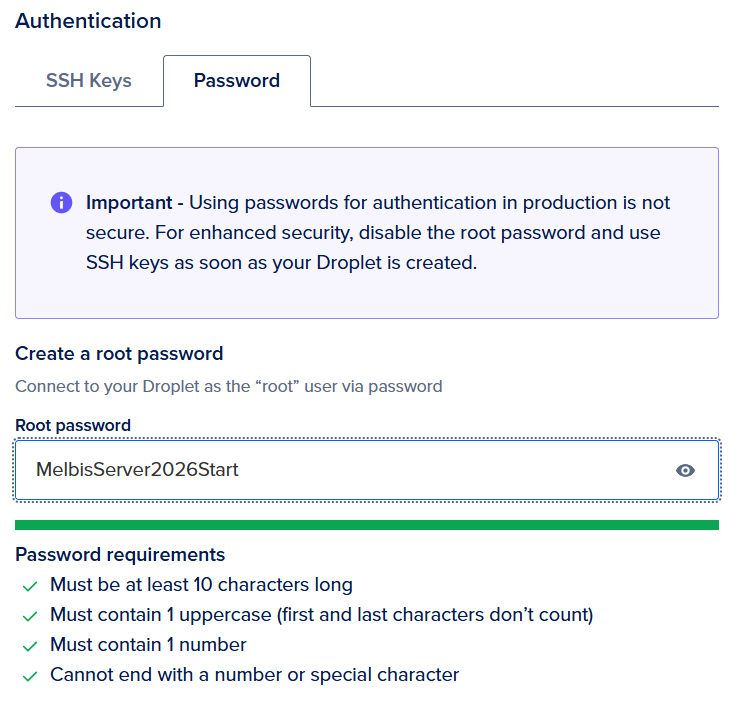Select the Password authentication tab
Image resolution: width=749 pixels, height=704 pixels.
pyautogui.click(x=237, y=81)
